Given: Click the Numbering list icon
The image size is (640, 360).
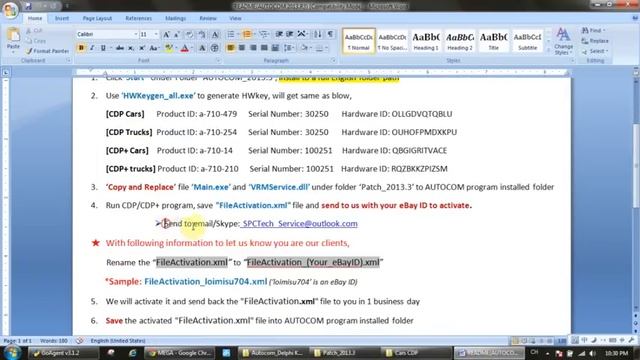Looking at the screenshot, I should click(247, 34).
